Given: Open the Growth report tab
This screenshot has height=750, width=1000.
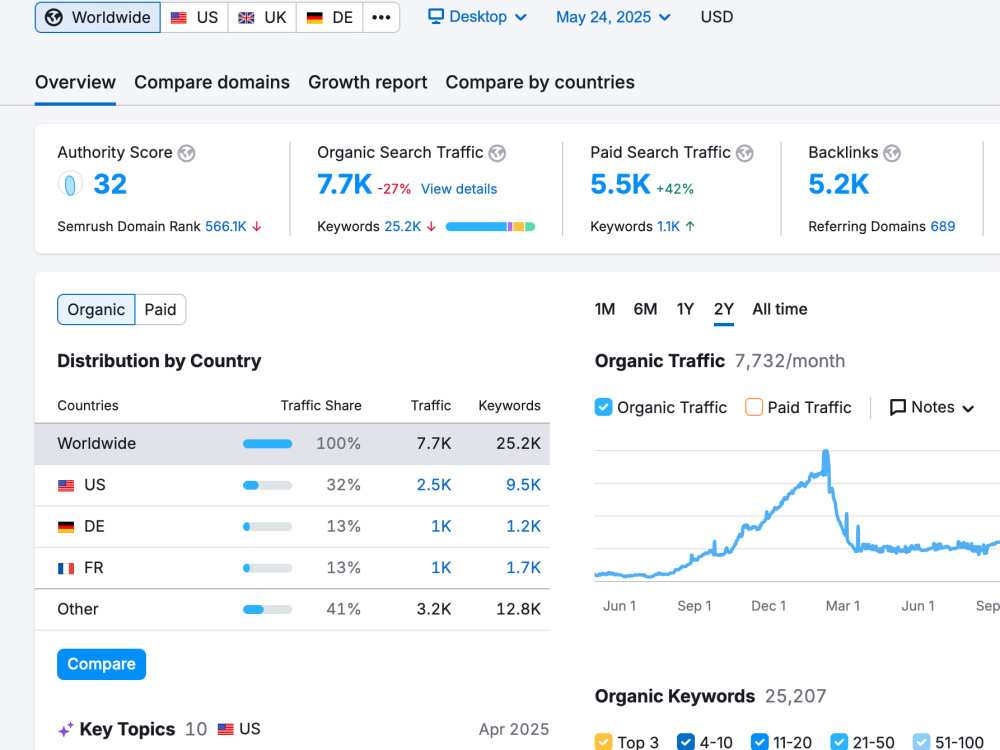Looking at the screenshot, I should (x=367, y=82).
